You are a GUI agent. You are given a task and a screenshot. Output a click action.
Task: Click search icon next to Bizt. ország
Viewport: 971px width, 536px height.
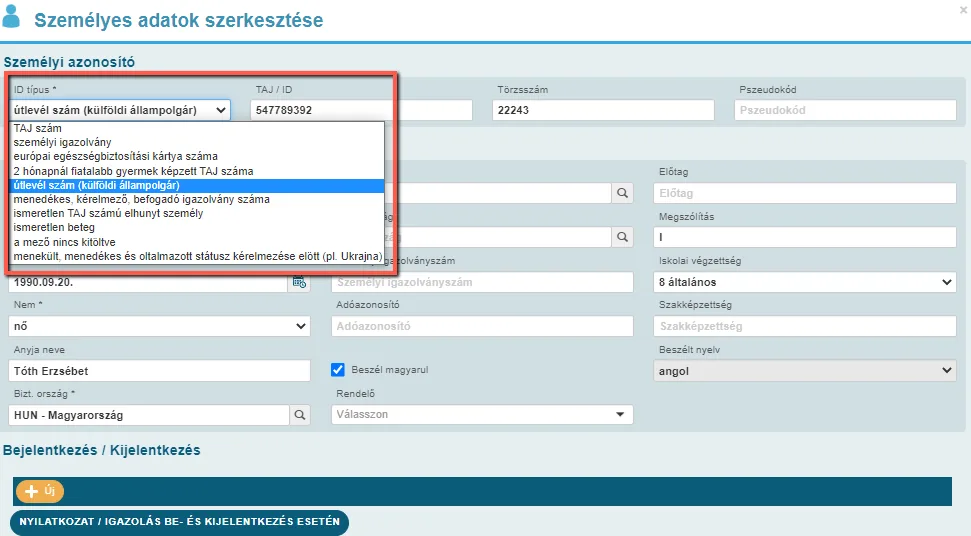300,415
